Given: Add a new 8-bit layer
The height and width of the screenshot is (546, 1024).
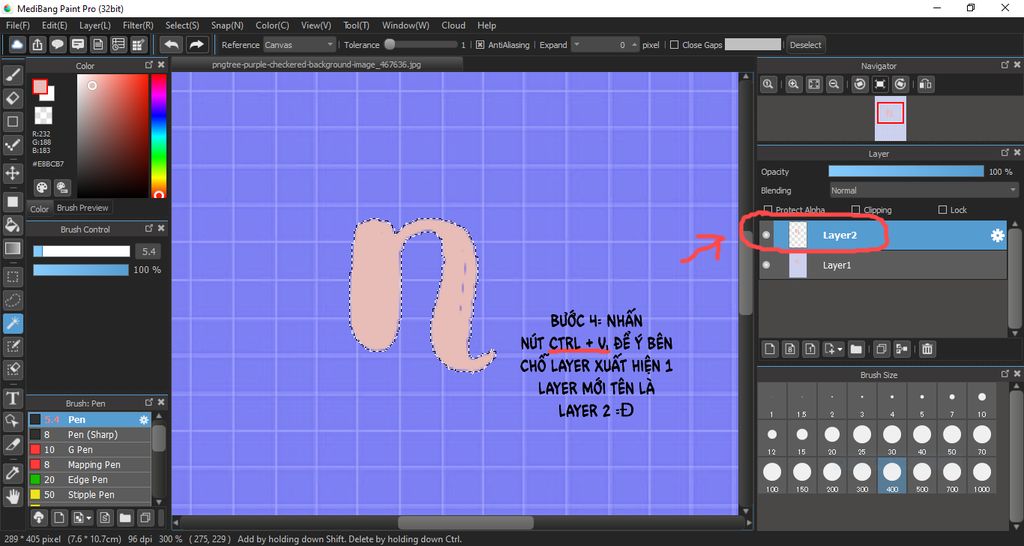Looking at the screenshot, I should (x=790, y=349).
